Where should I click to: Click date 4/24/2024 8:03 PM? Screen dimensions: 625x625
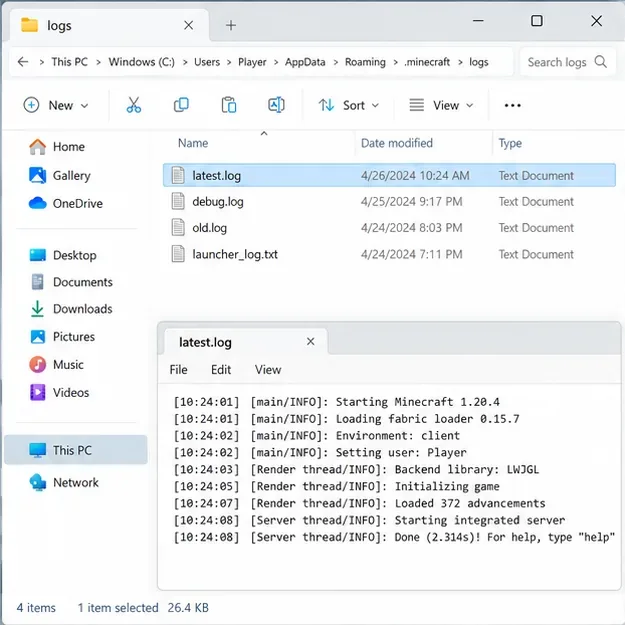(x=411, y=228)
